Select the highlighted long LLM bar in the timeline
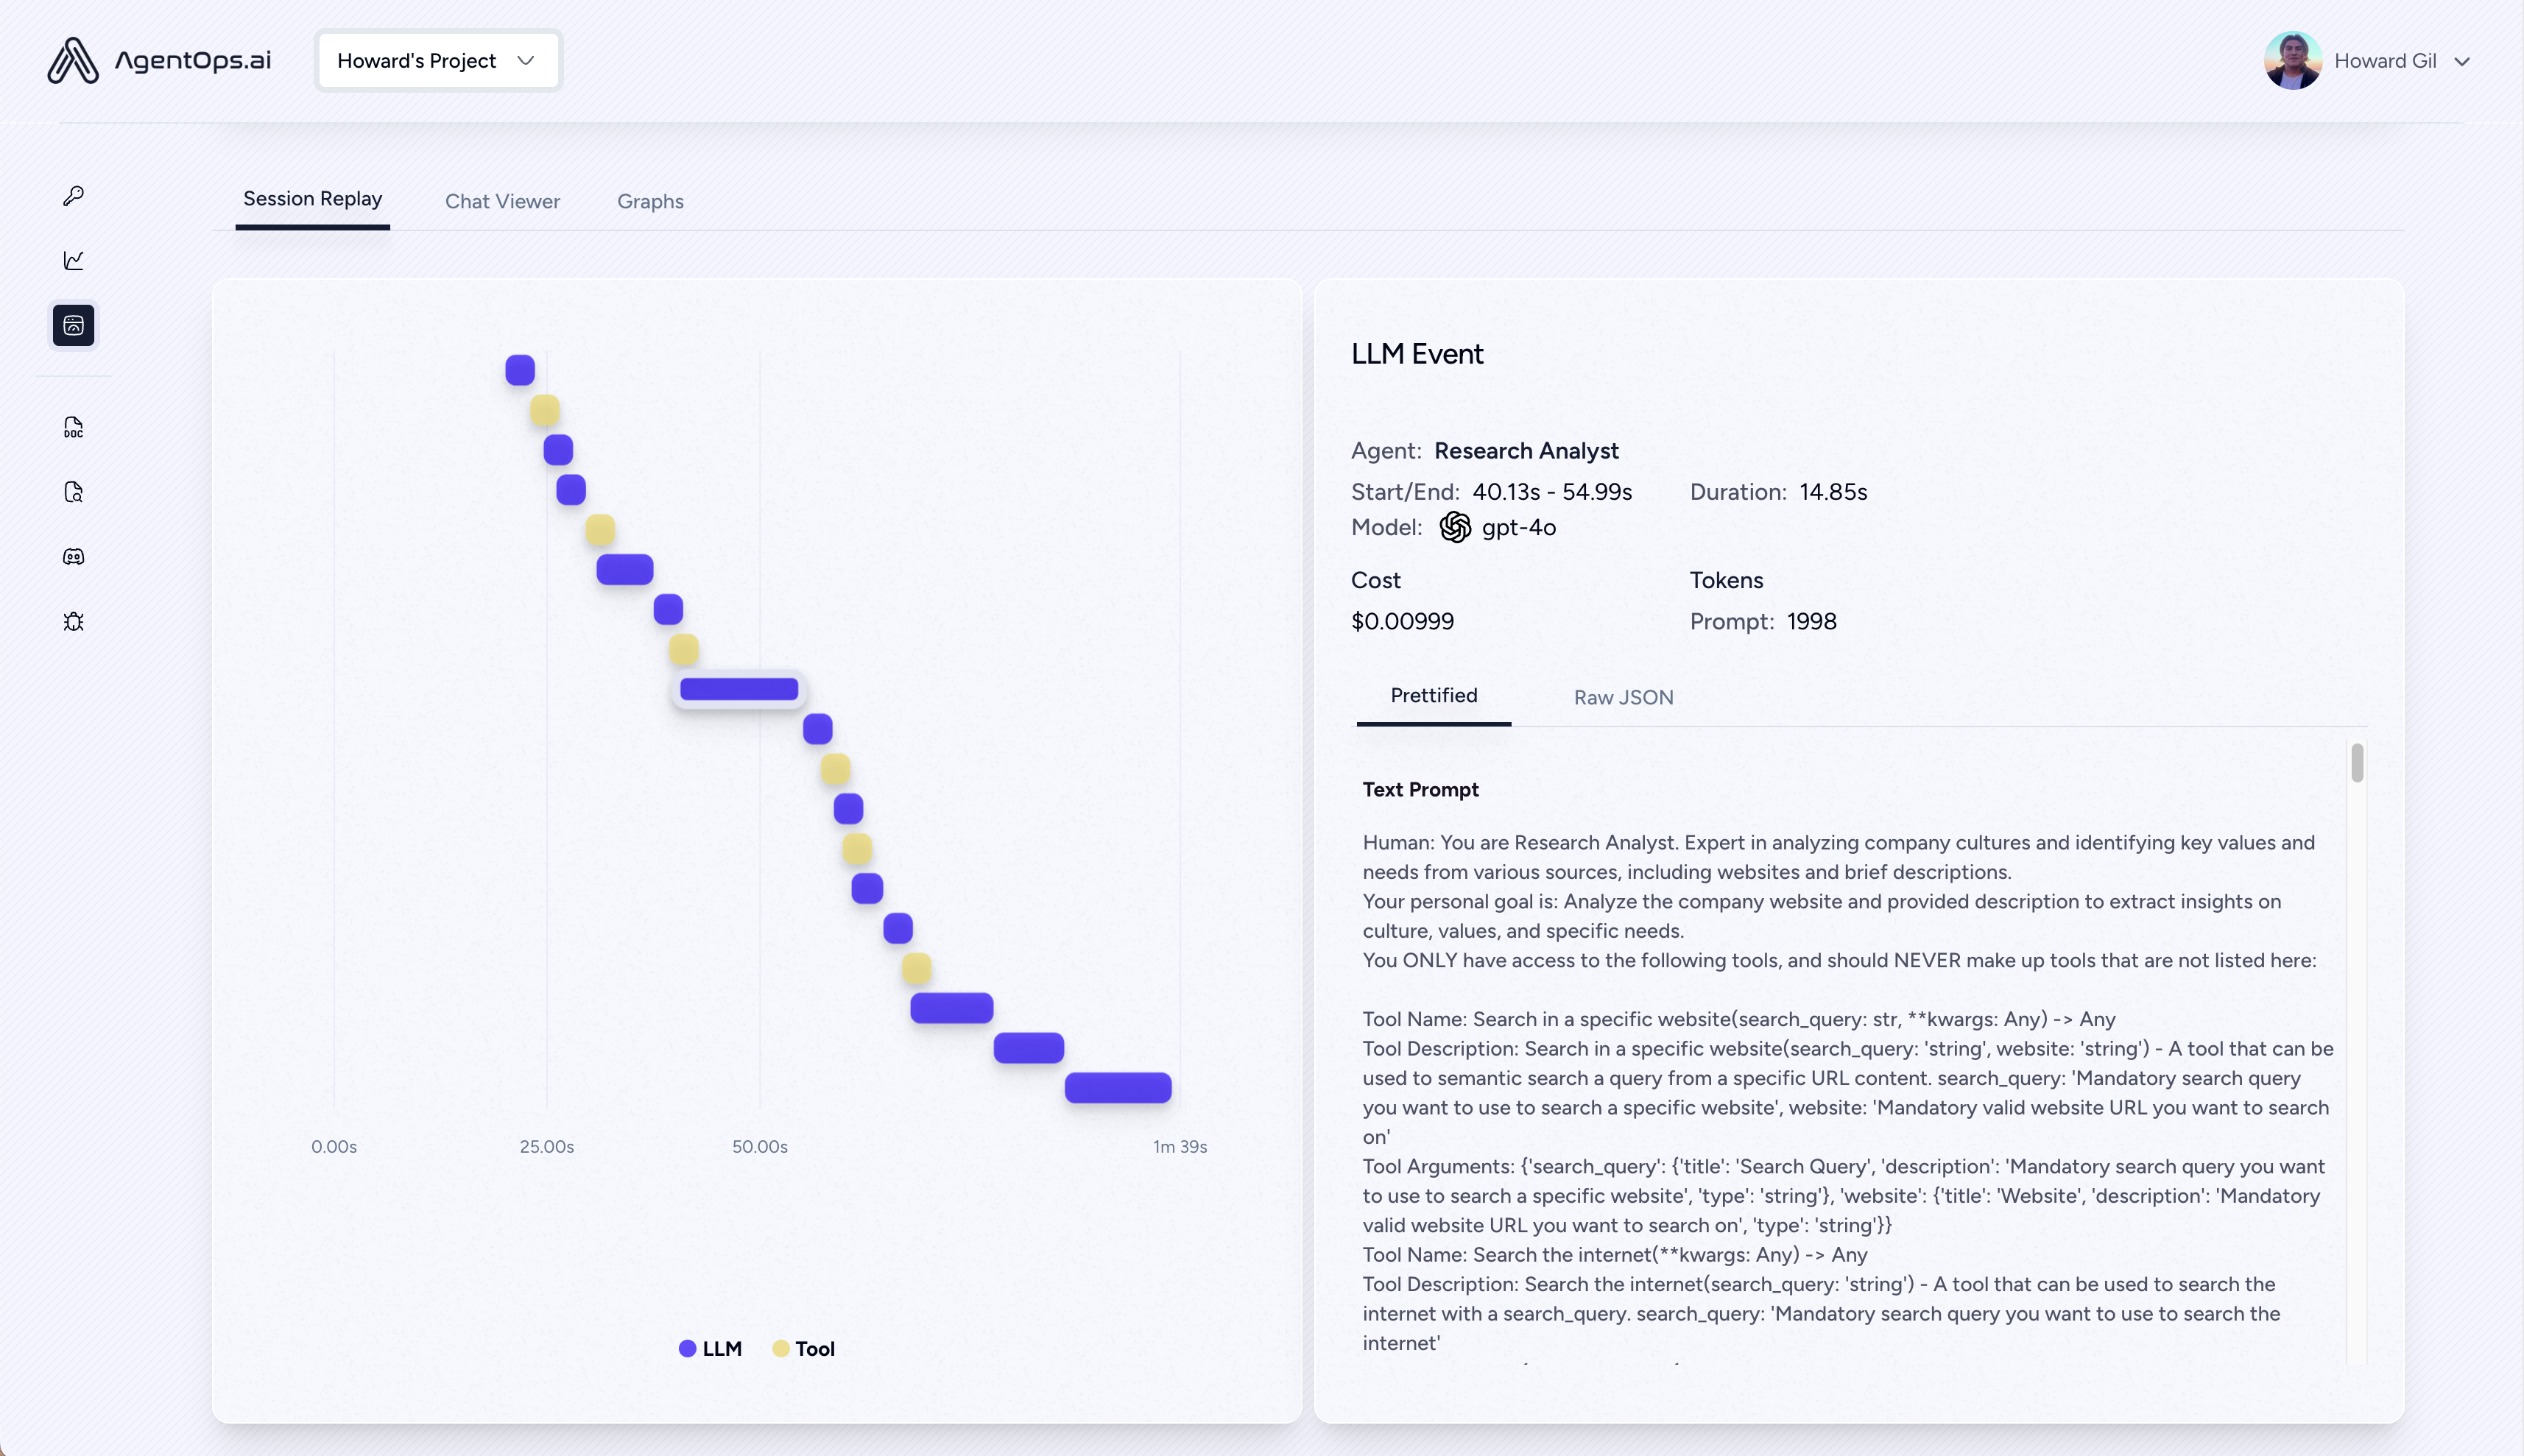2524x1456 pixels. pos(737,688)
